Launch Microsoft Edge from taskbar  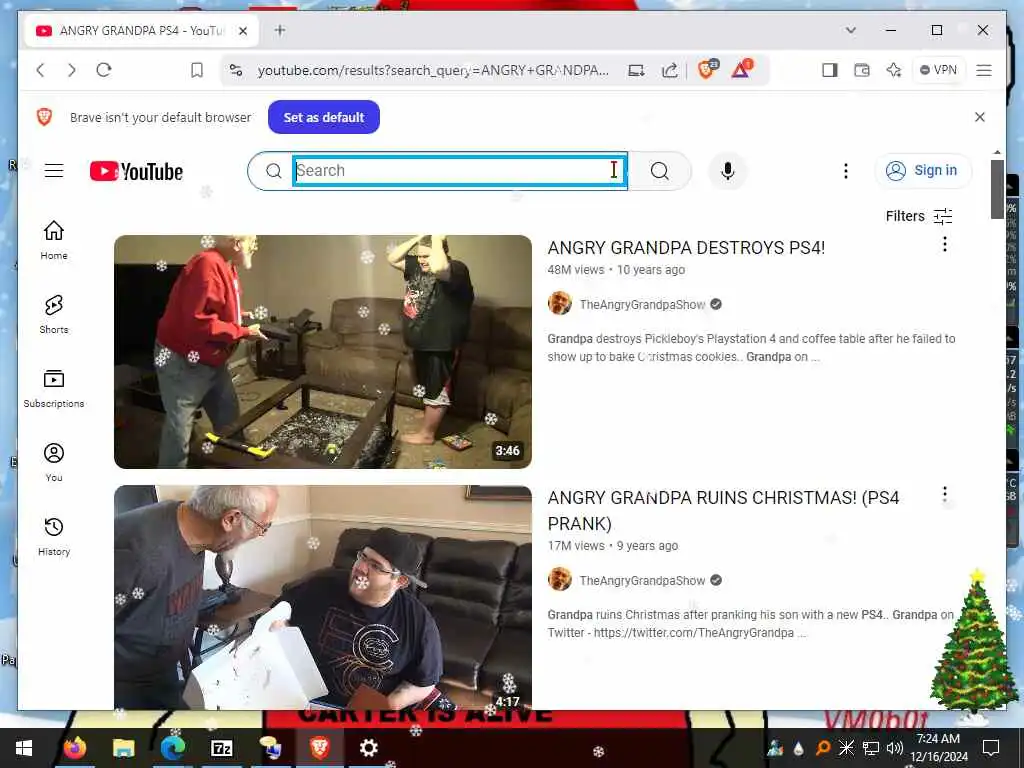tap(172, 748)
